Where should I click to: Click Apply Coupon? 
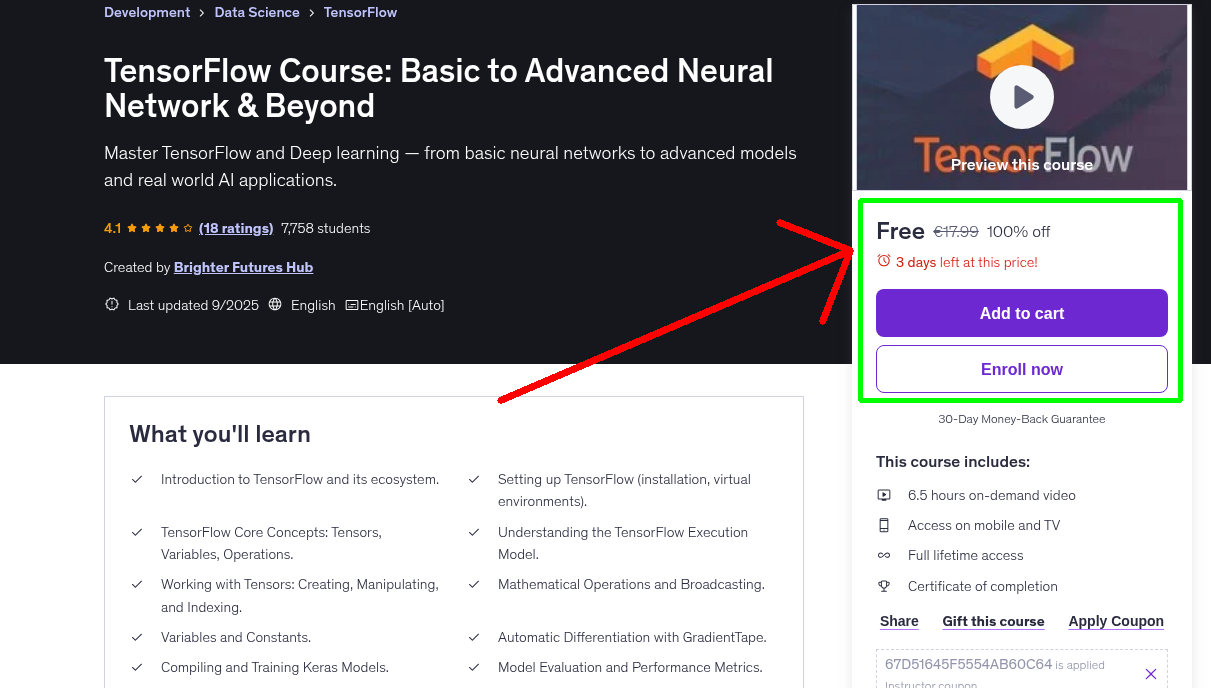pyautogui.click(x=1115, y=621)
